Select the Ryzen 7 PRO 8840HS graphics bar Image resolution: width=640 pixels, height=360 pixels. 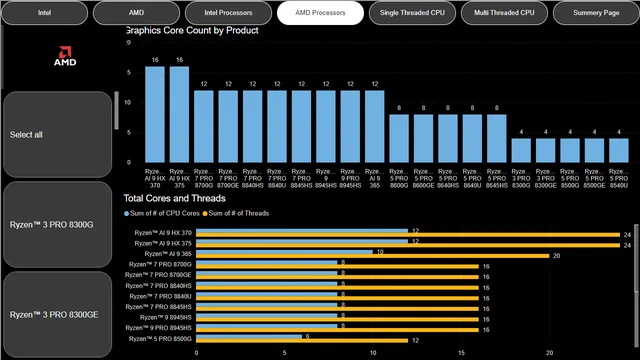tap(253, 127)
